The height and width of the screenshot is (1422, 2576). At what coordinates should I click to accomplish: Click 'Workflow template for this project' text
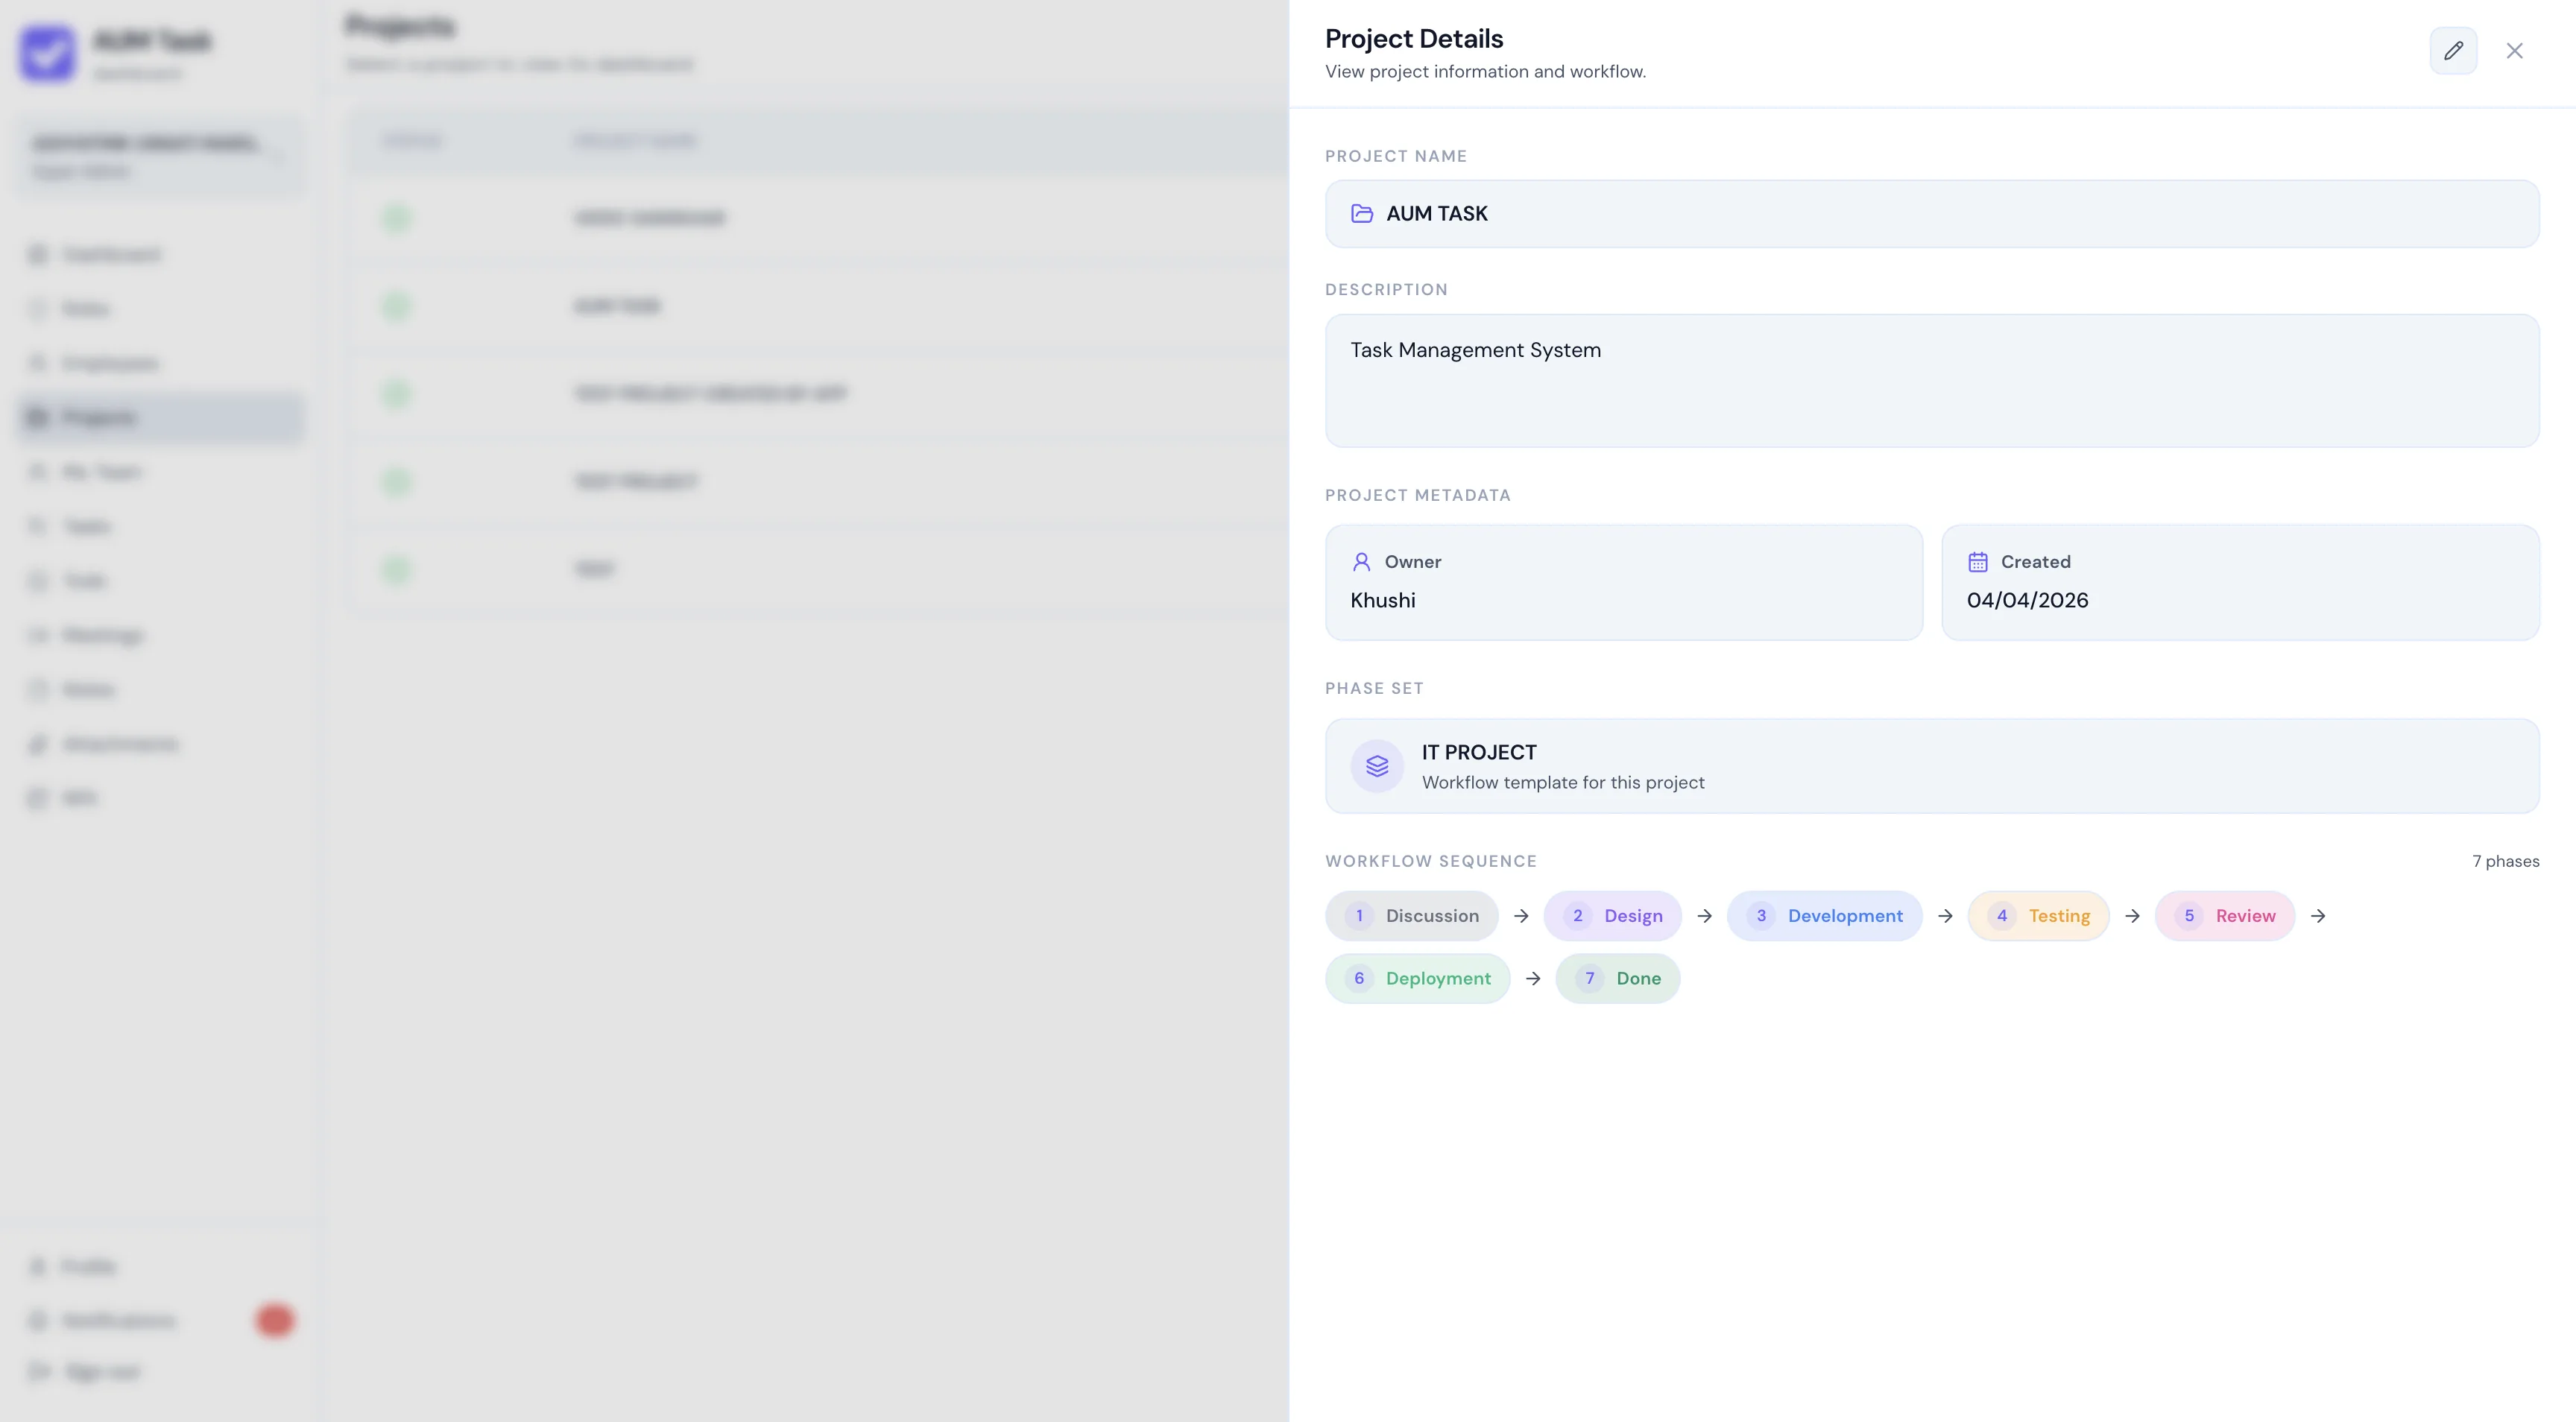(1563, 783)
